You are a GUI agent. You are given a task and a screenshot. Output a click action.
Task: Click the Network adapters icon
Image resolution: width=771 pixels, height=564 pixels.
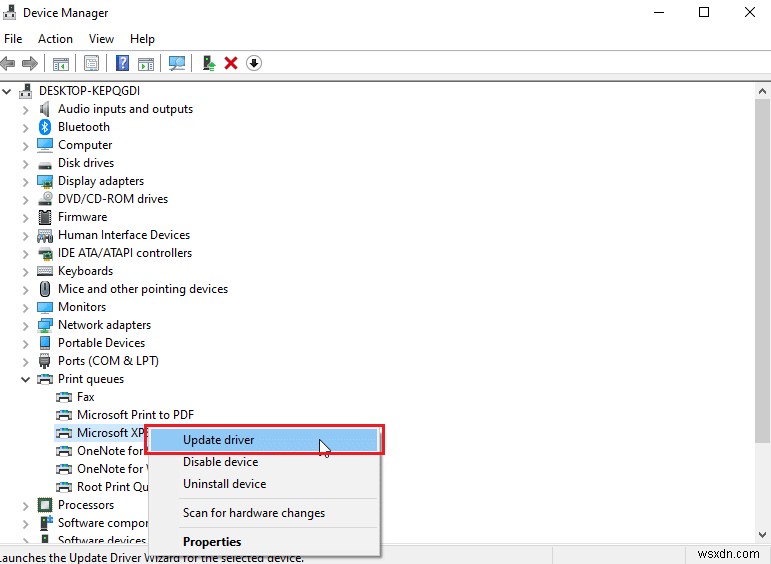click(x=45, y=325)
